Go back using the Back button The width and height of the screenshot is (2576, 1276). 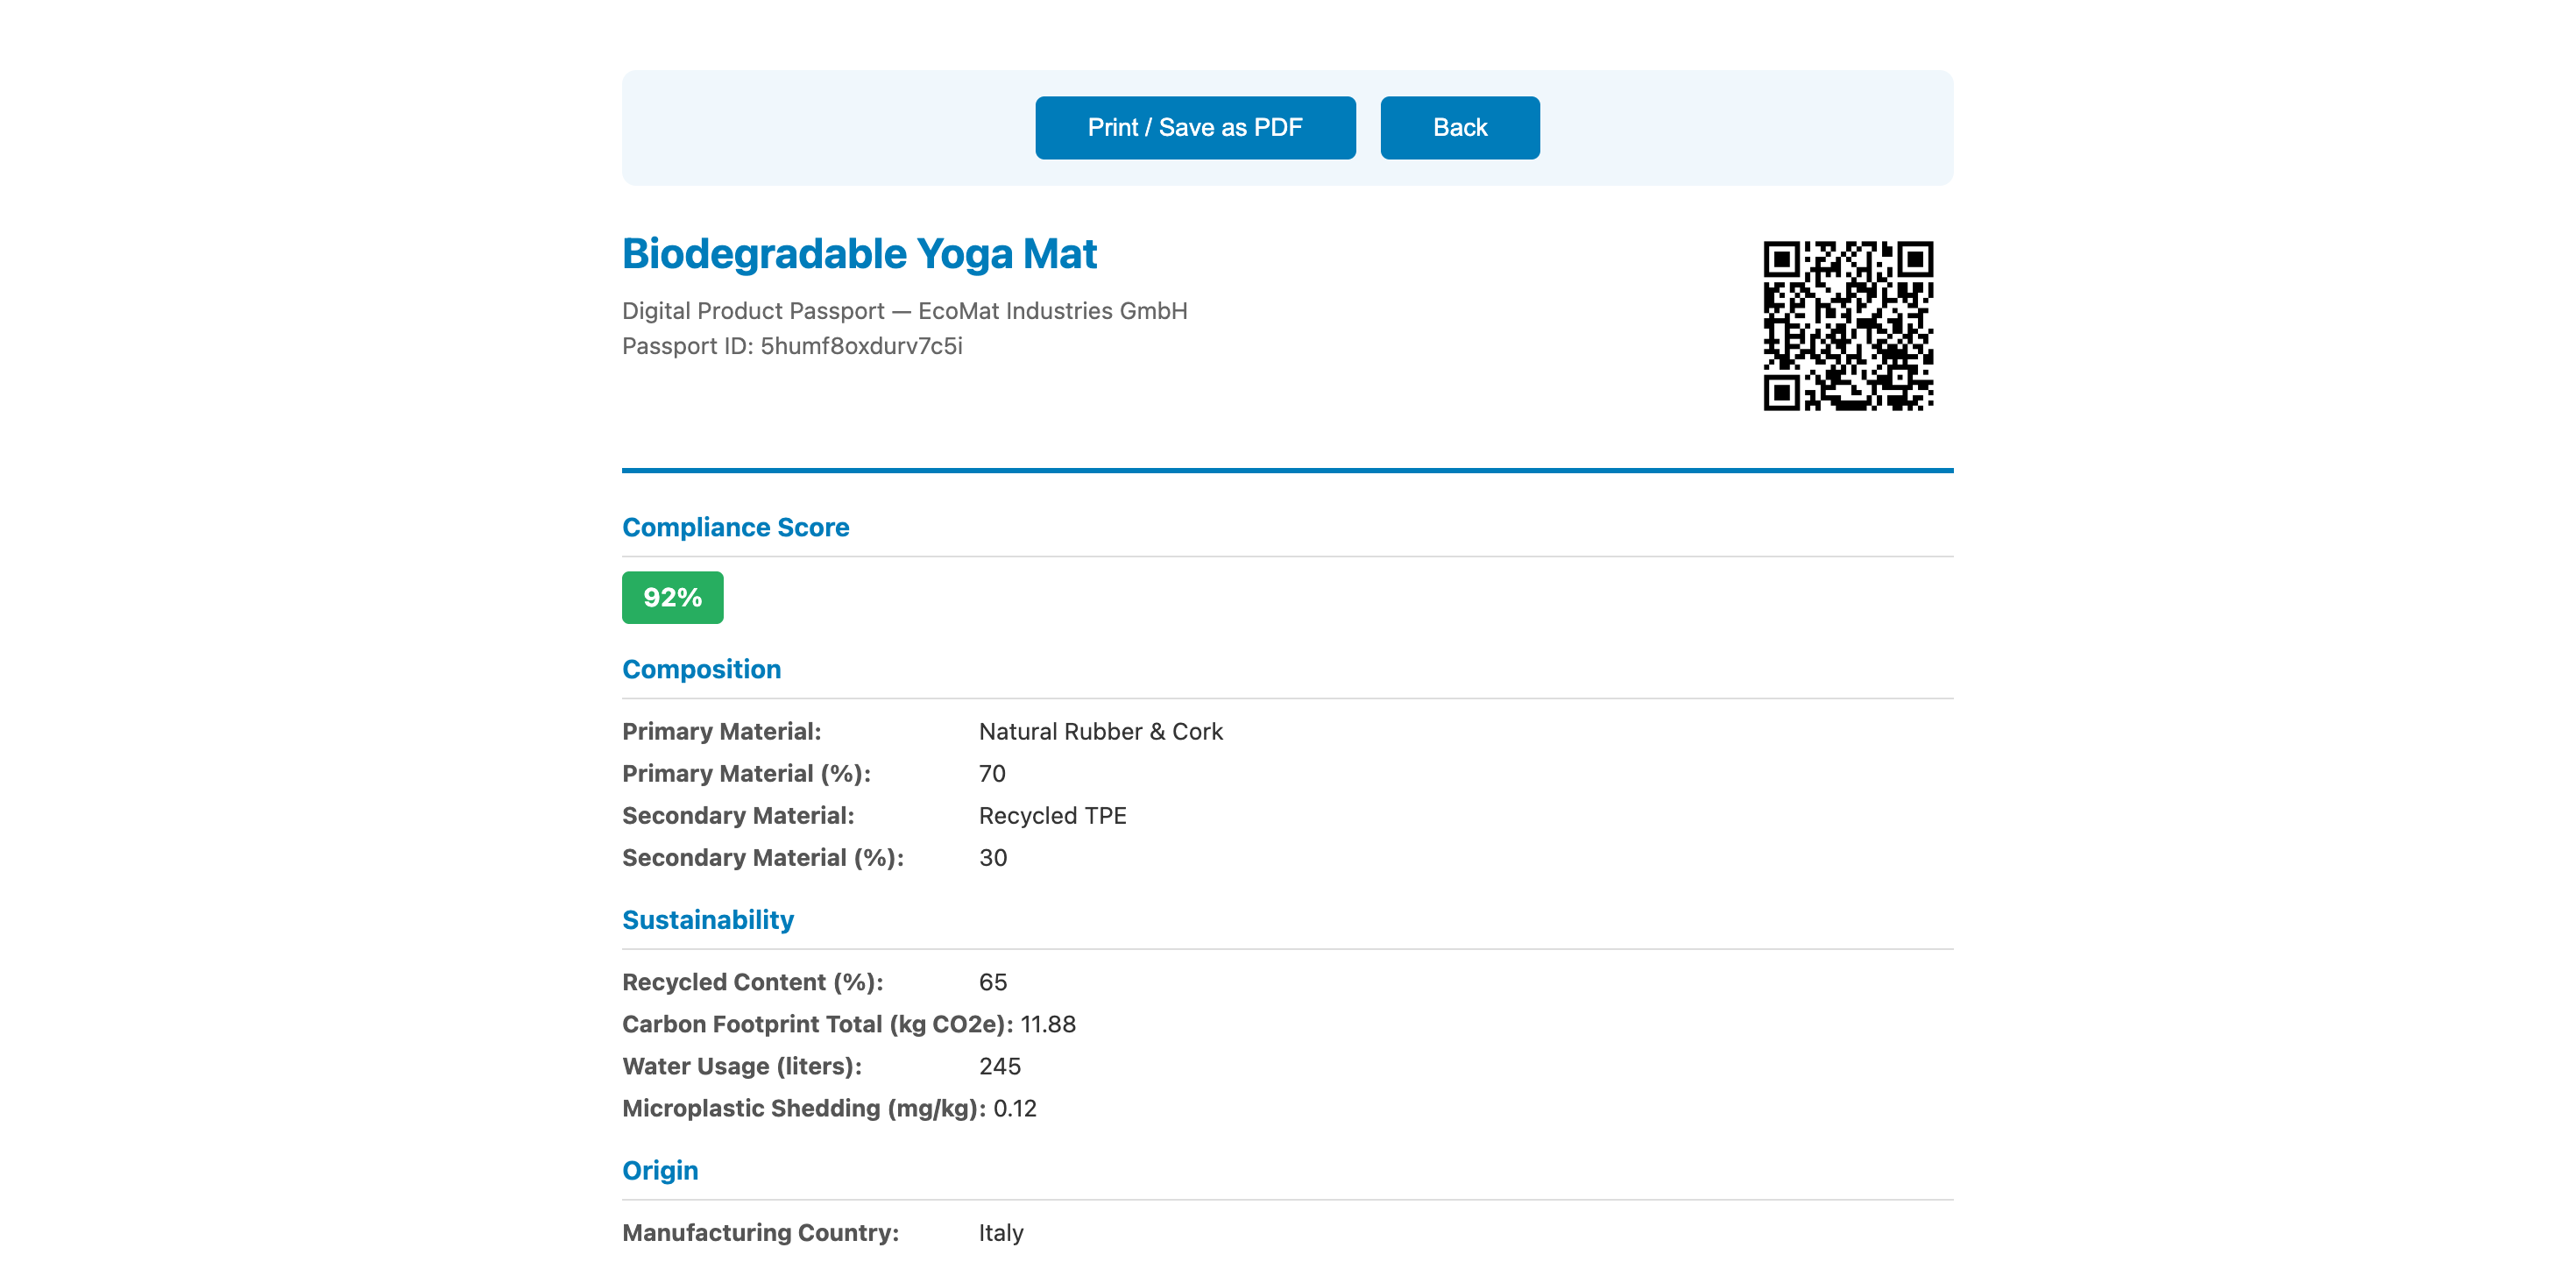1460,127
